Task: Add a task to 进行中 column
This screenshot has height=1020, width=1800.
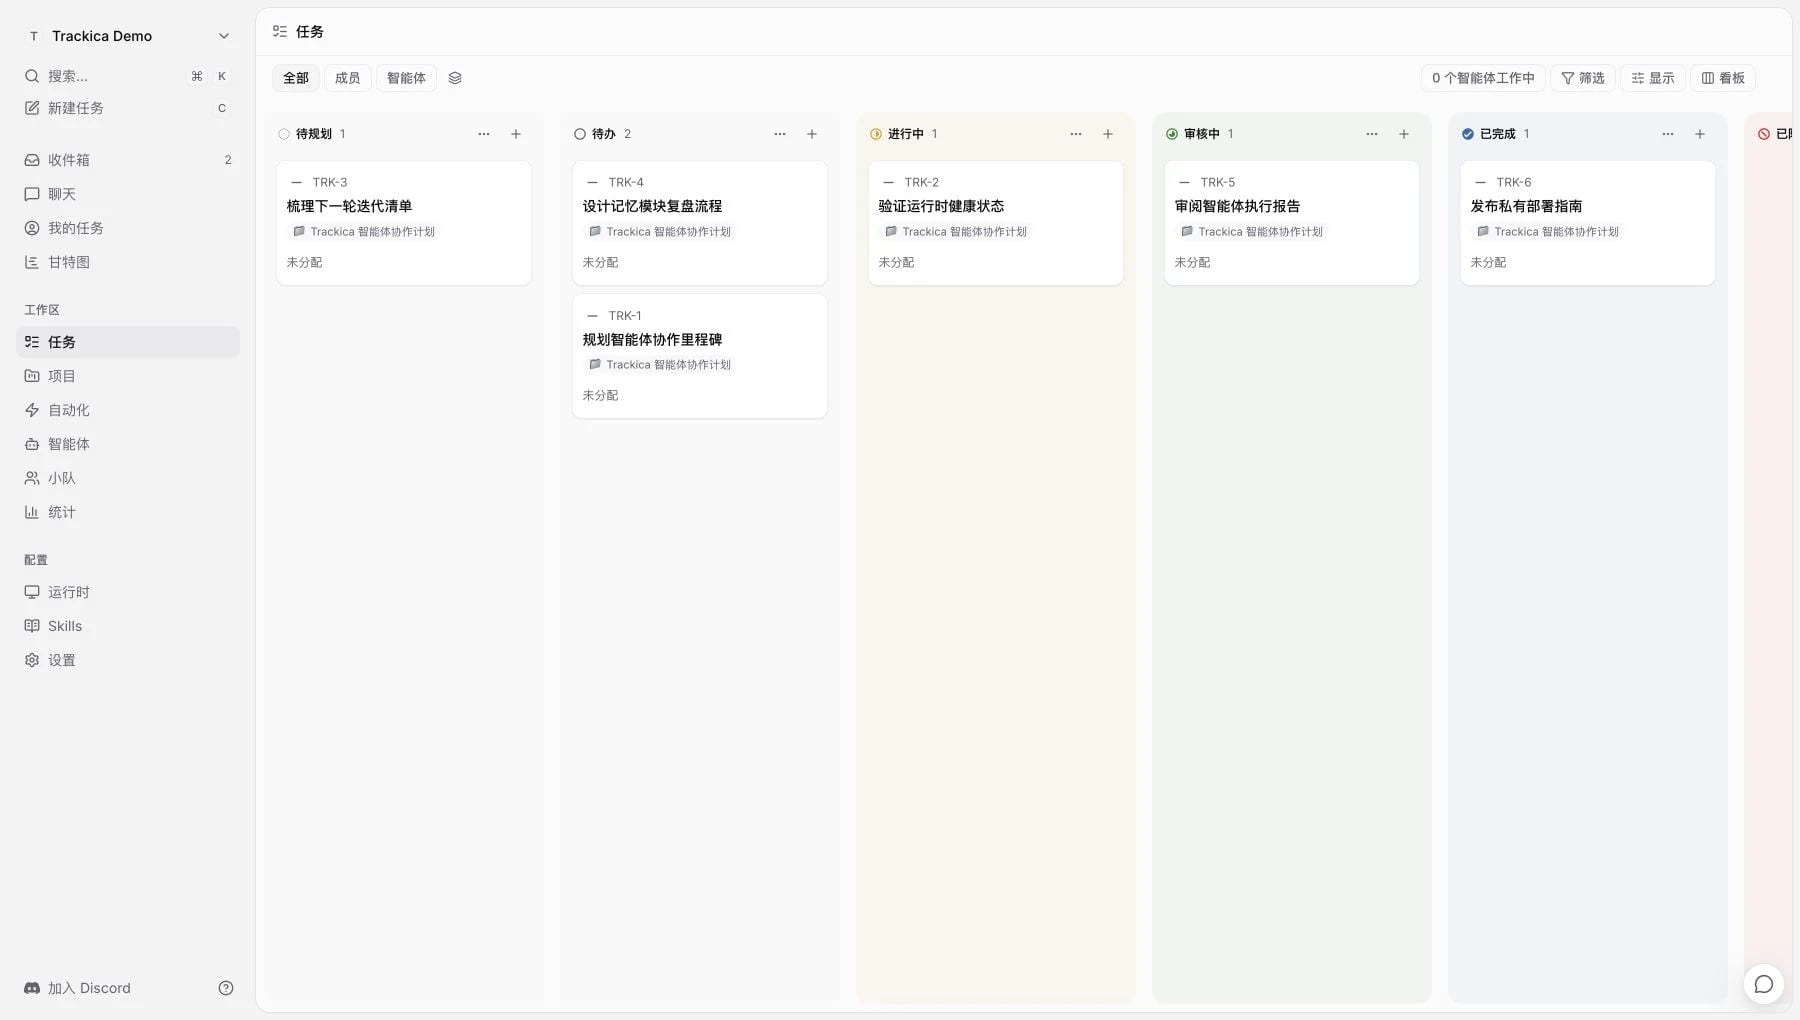Action: (1108, 134)
